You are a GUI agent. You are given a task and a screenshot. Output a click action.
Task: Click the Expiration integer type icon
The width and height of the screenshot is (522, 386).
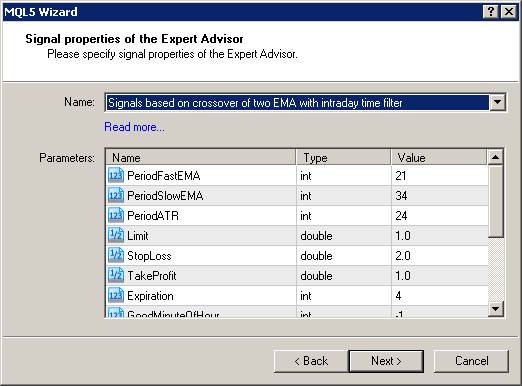coord(116,295)
